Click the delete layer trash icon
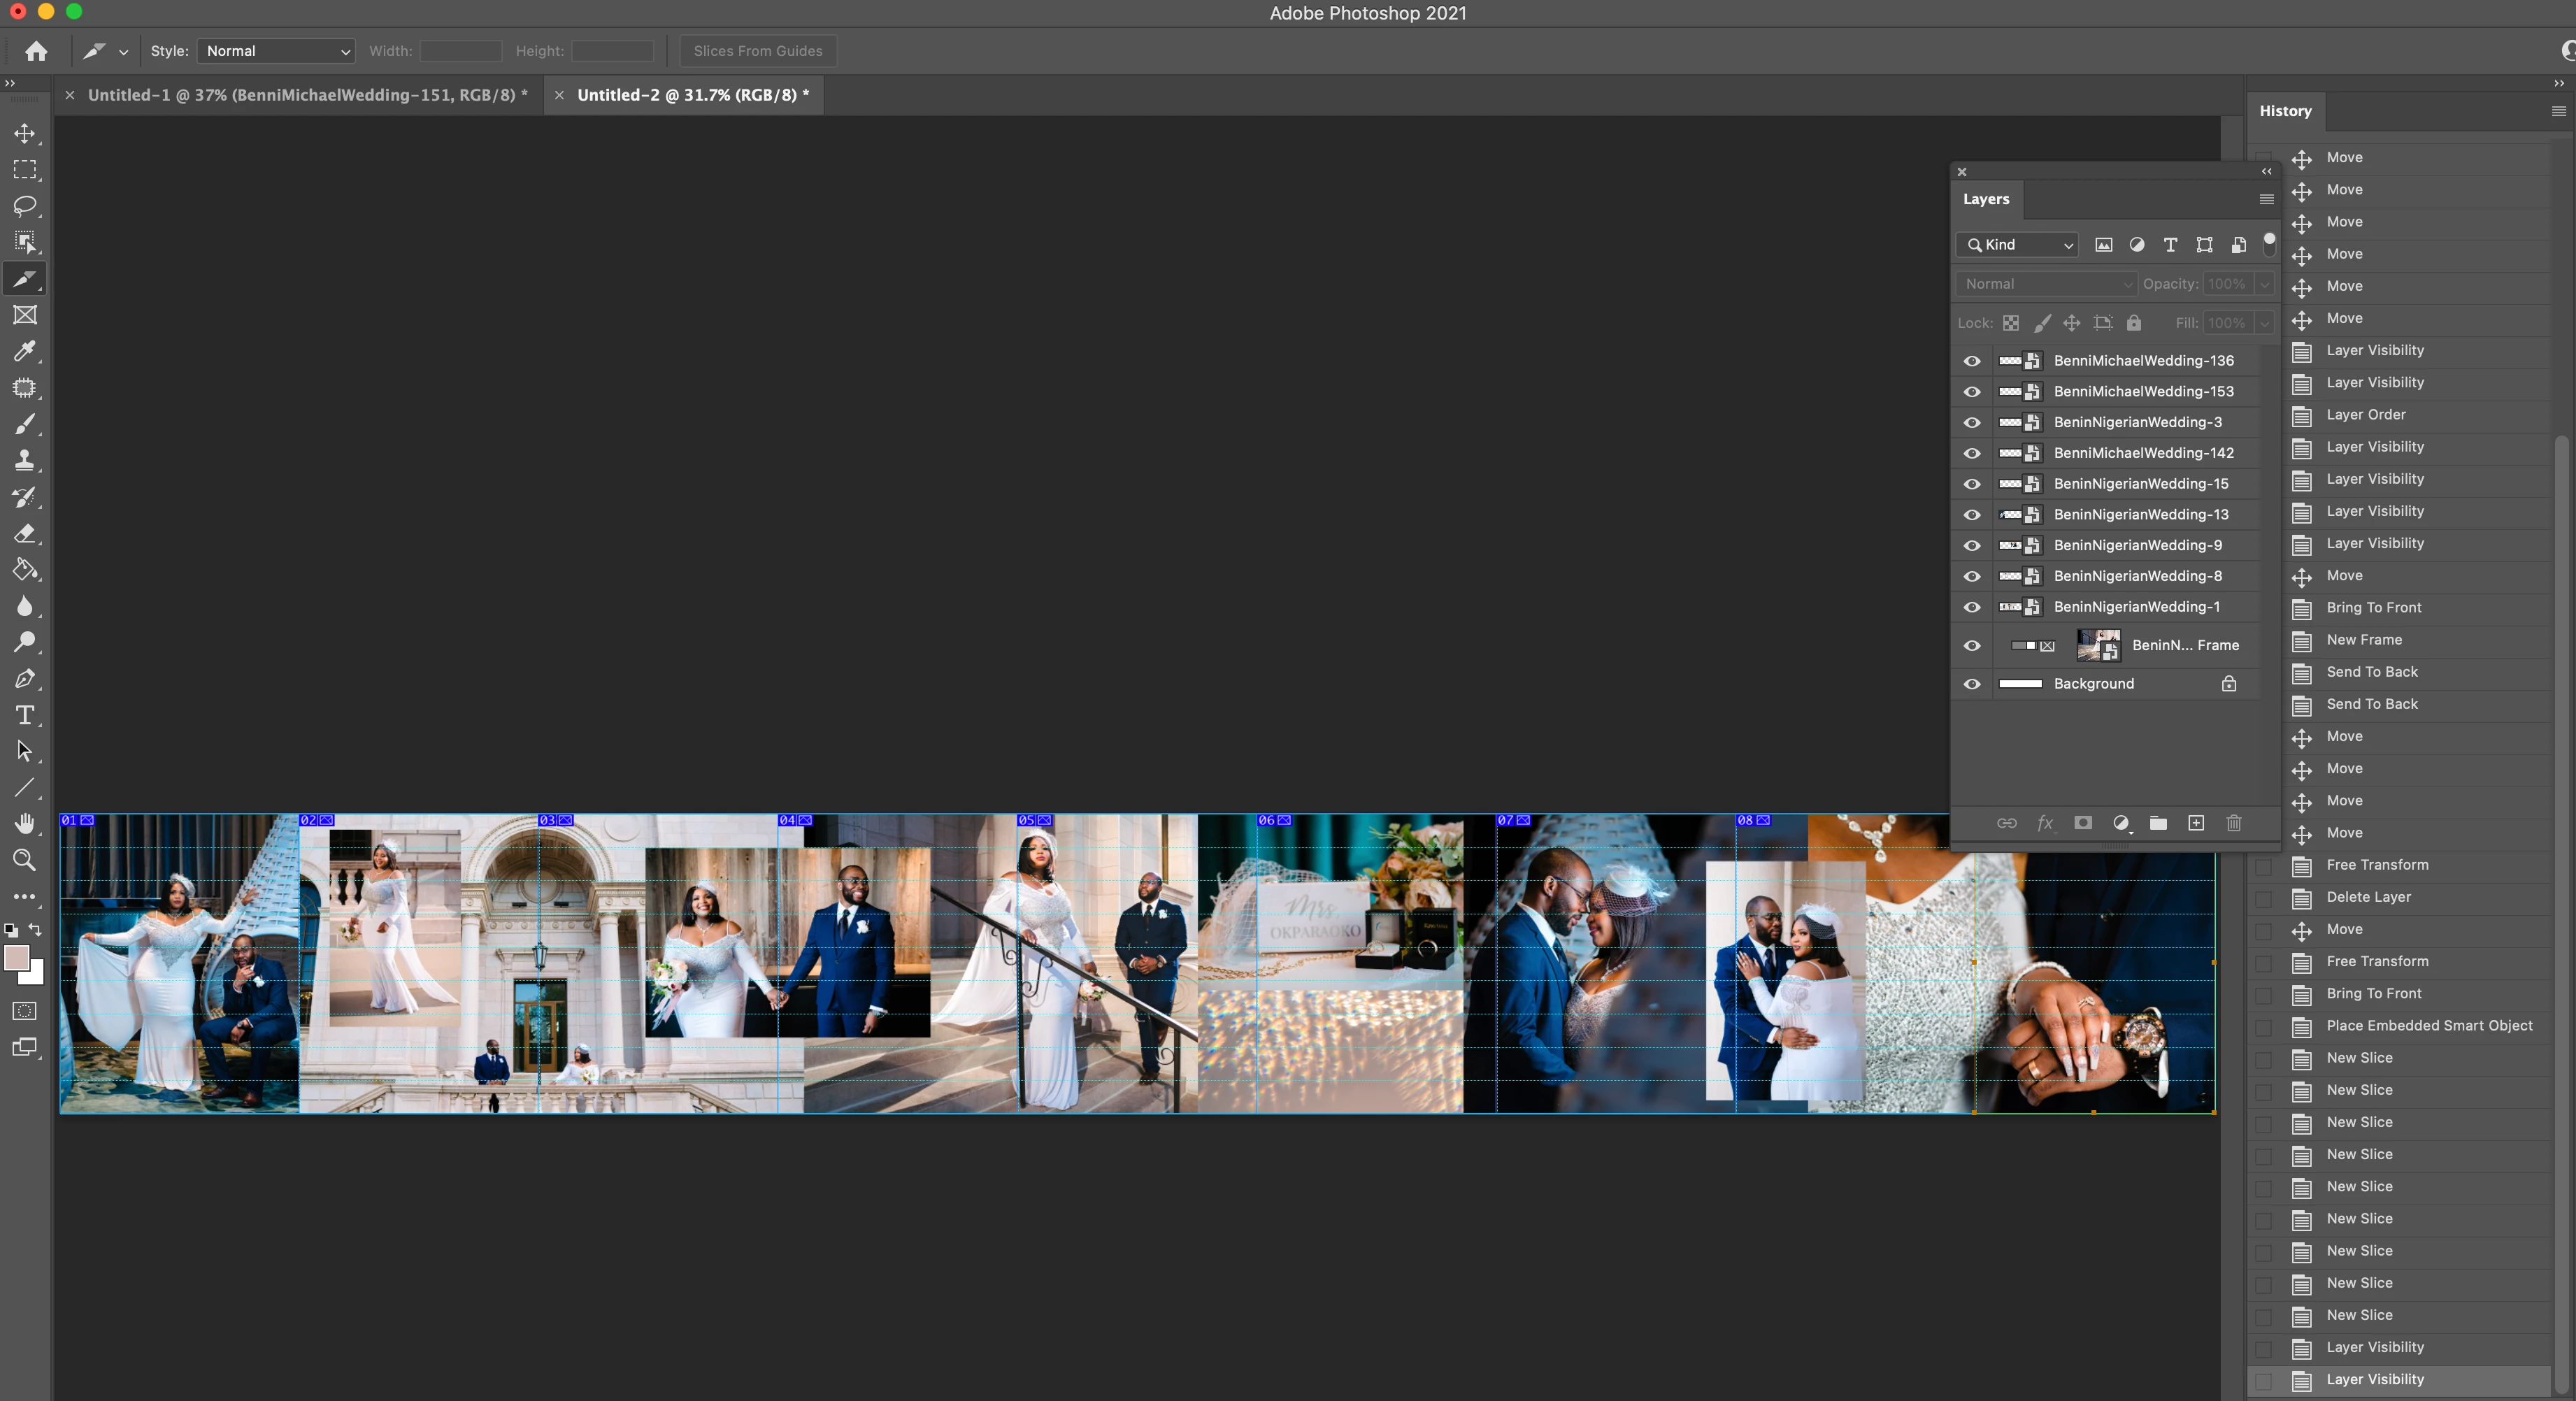 click(2233, 823)
